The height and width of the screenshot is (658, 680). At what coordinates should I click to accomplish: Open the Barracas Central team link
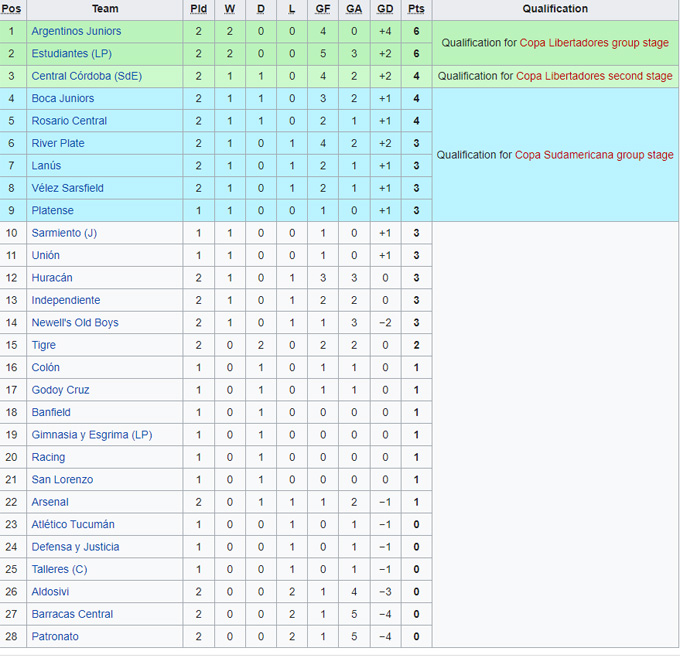point(72,614)
